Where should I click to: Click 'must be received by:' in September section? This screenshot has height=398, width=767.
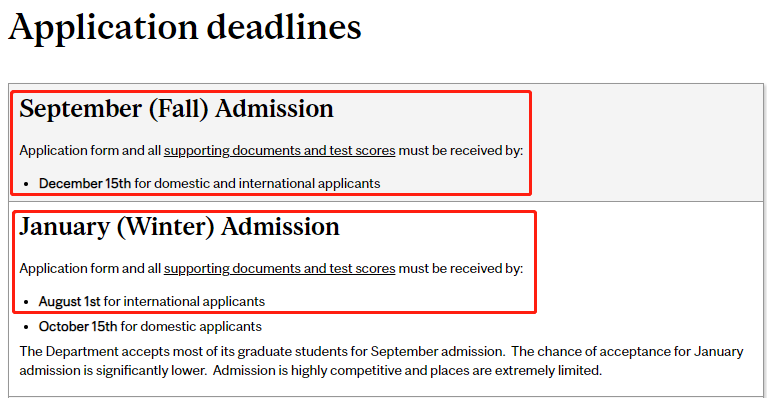(461, 151)
